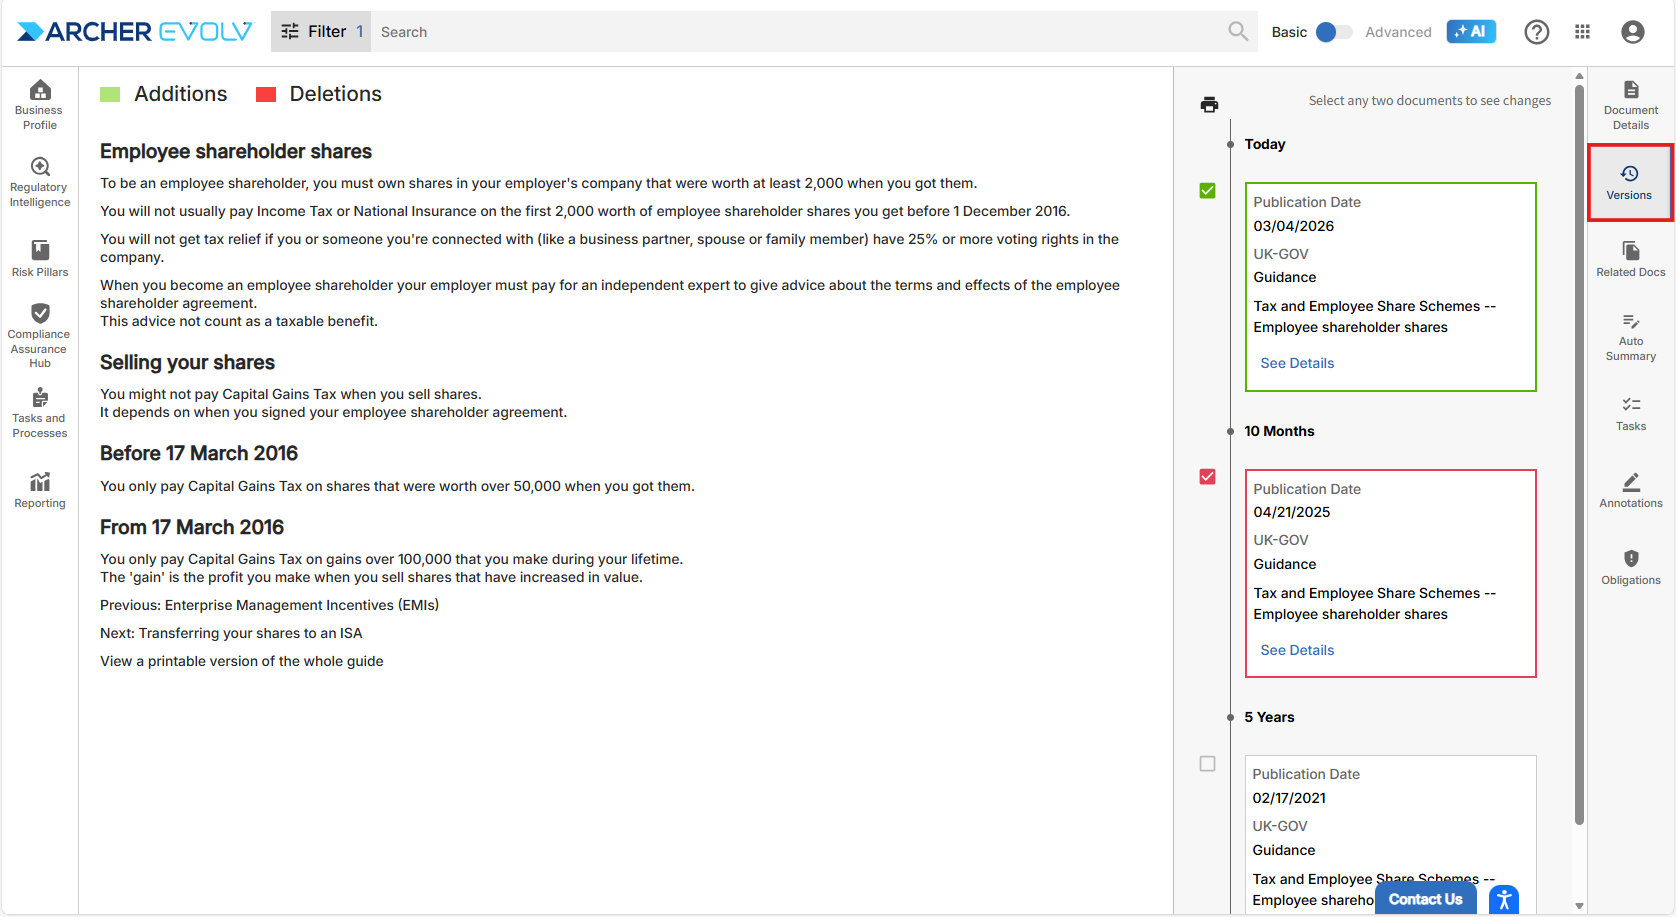Open the Compliance Assurance Hub
This screenshot has width=1676, height=917.
(x=40, y=335)
